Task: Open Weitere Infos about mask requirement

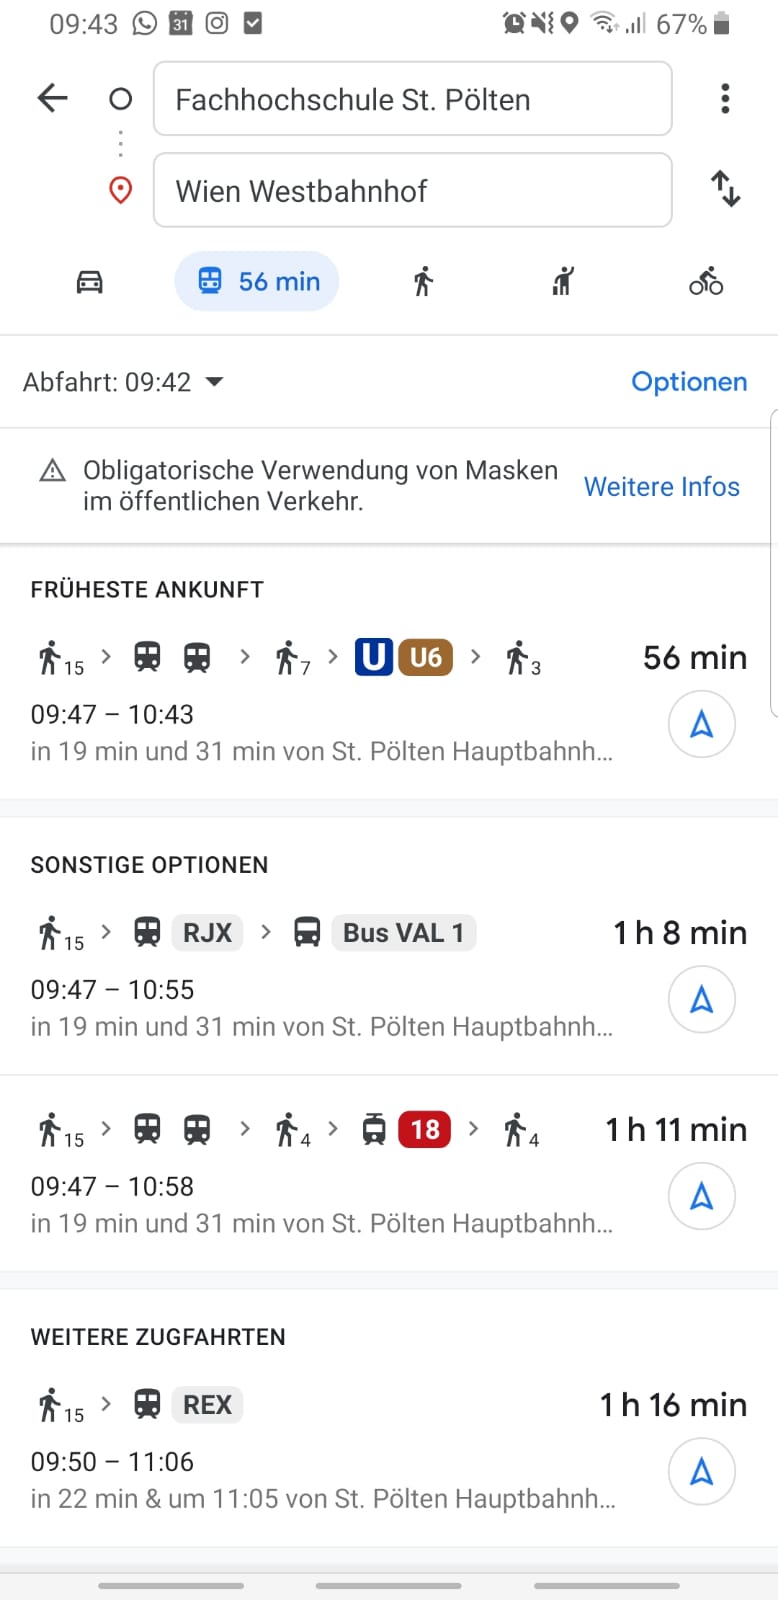Action: pyautogui.click(x=662, y=486)
